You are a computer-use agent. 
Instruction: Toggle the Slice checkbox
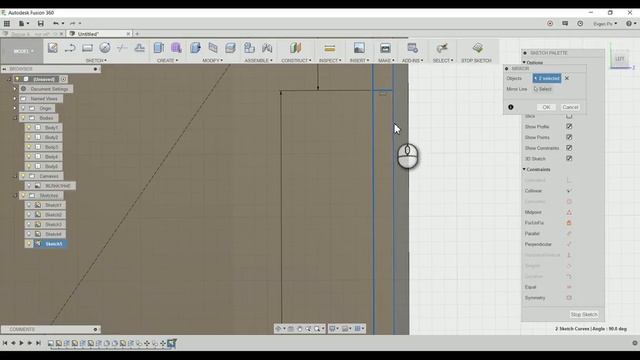point(569,116)
